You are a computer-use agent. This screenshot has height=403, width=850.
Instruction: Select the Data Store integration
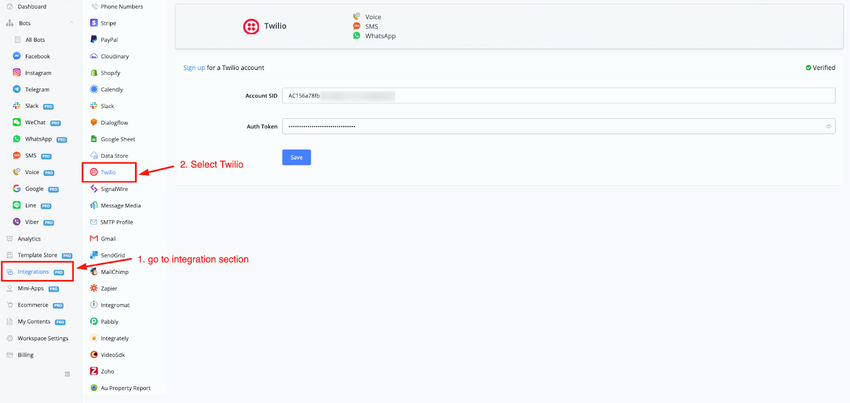(109, 156)
